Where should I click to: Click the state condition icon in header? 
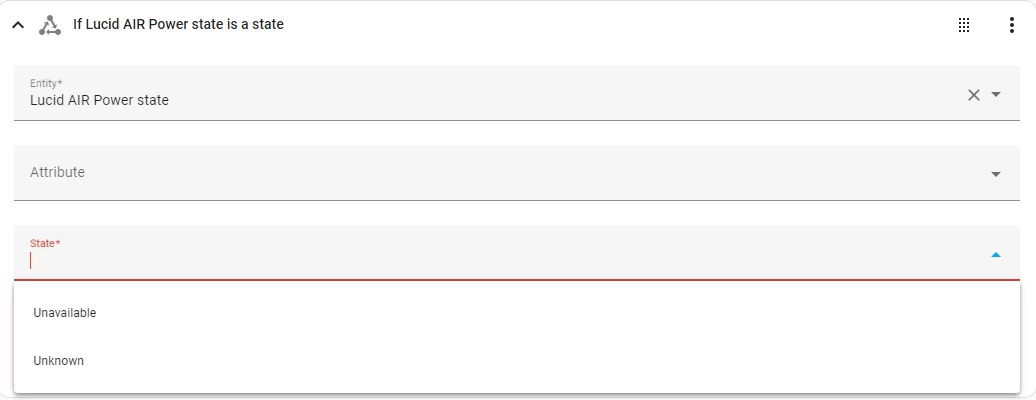coord(50,25)
